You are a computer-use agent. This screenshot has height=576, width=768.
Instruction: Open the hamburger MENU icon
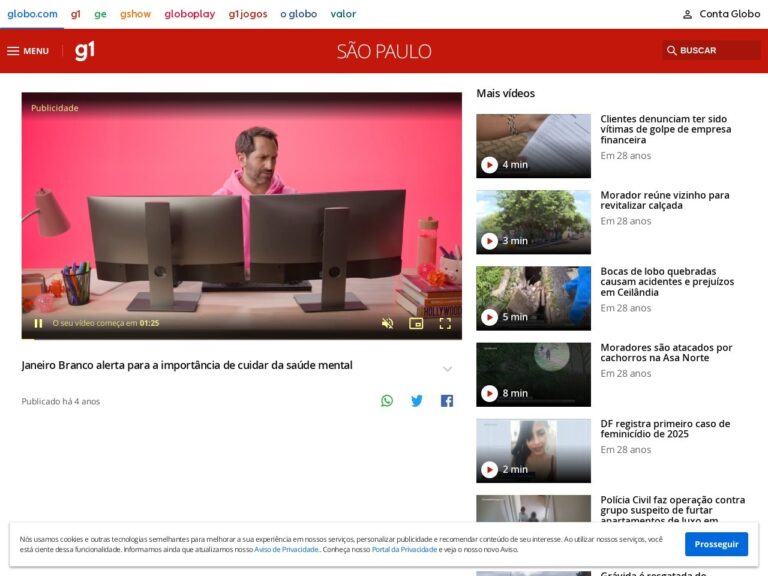coord(13,51)
